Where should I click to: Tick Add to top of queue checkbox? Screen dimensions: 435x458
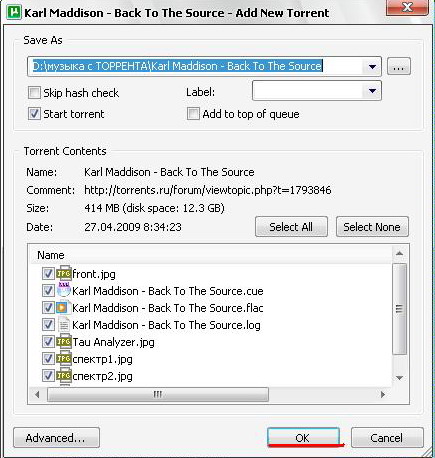pos(193,114)
